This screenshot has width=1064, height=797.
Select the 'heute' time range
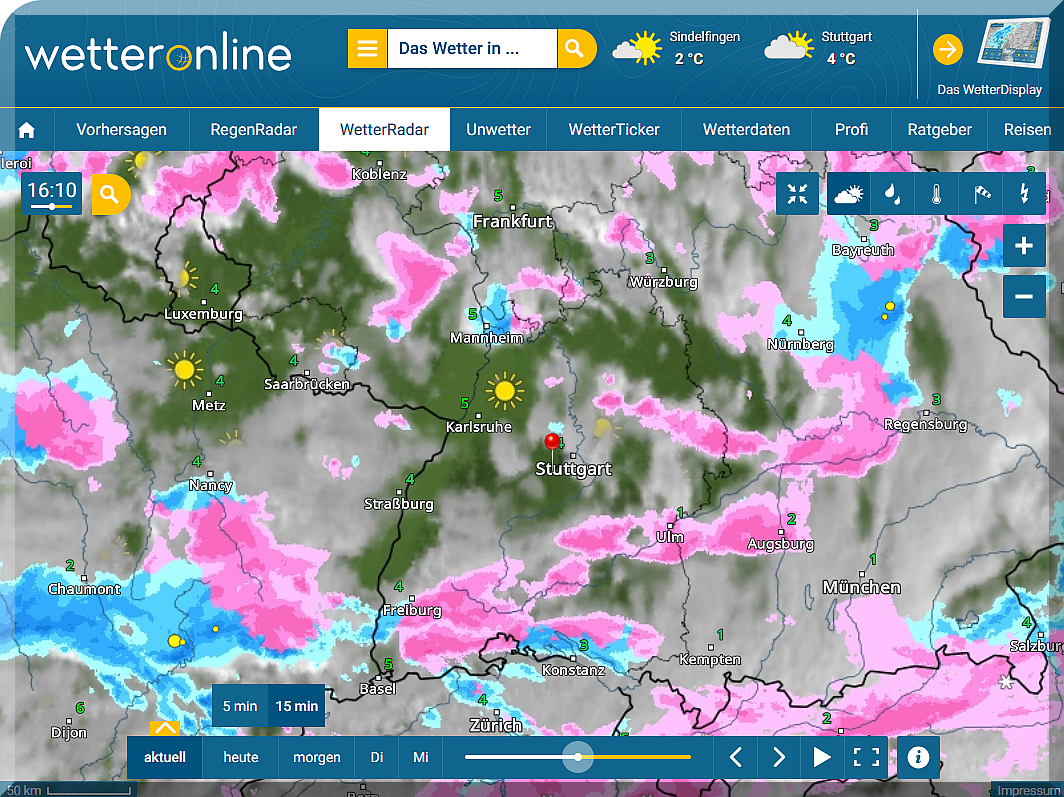pyautogui.click(x=240, y=757)
